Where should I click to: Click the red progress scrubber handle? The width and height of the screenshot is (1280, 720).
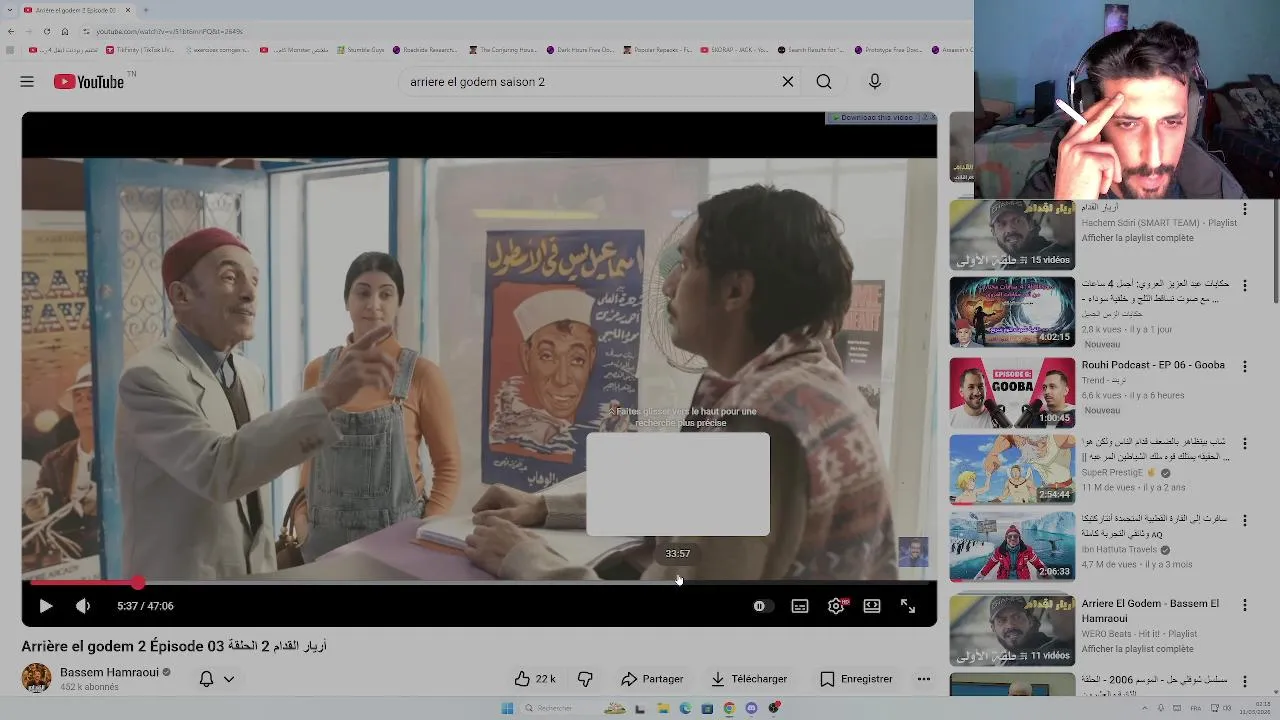point(137,582)
